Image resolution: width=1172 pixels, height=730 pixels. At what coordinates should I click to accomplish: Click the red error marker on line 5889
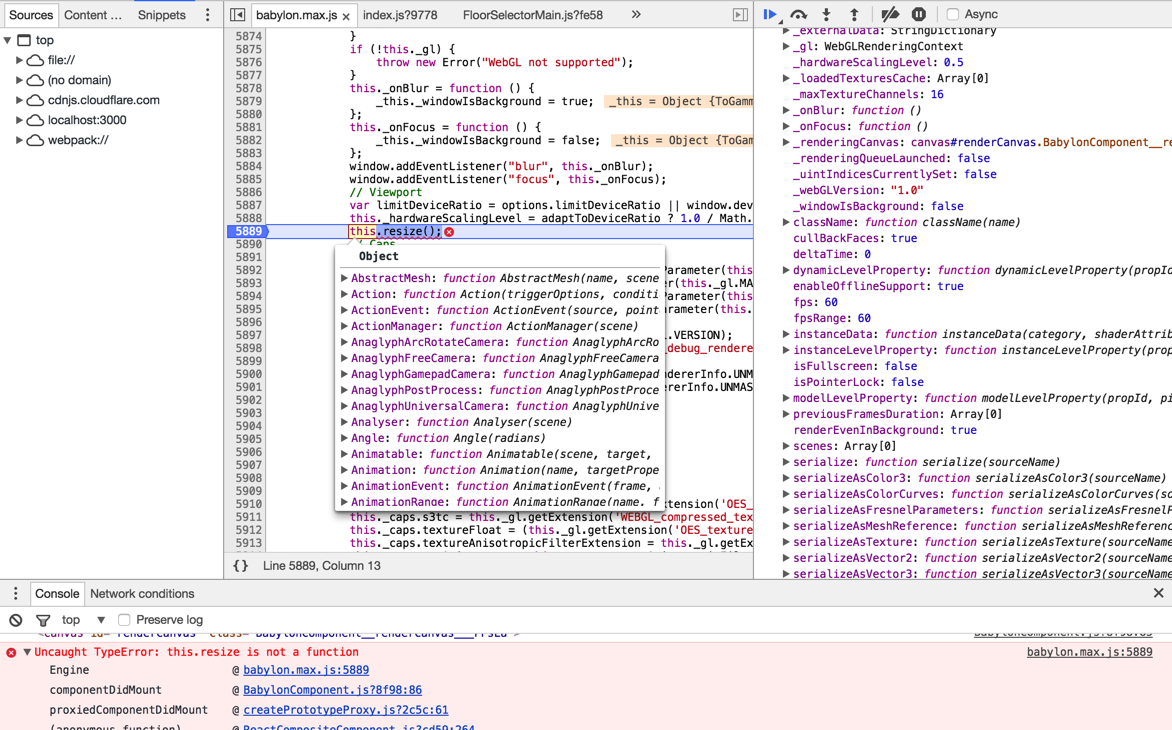point(449,232)
